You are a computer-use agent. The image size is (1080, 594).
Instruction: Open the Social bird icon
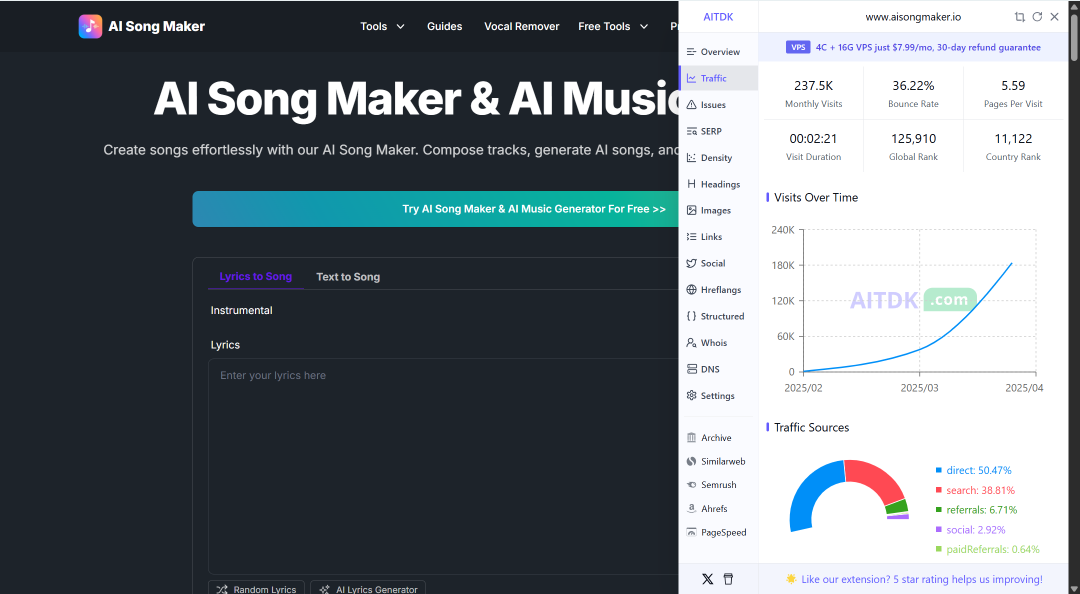(x=692, y=263)
